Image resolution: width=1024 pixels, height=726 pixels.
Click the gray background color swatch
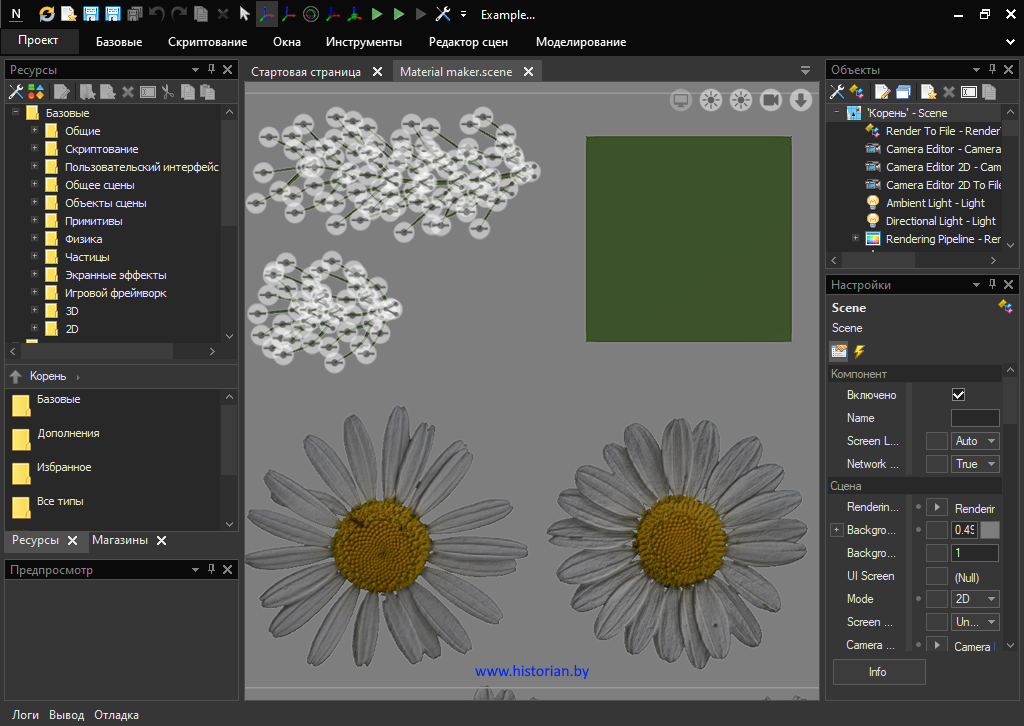989,530
